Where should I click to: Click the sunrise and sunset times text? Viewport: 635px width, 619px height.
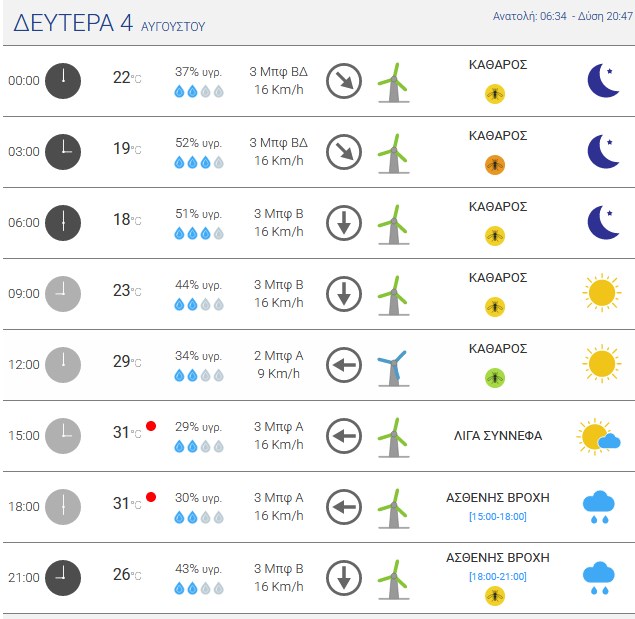pos(563,16)
